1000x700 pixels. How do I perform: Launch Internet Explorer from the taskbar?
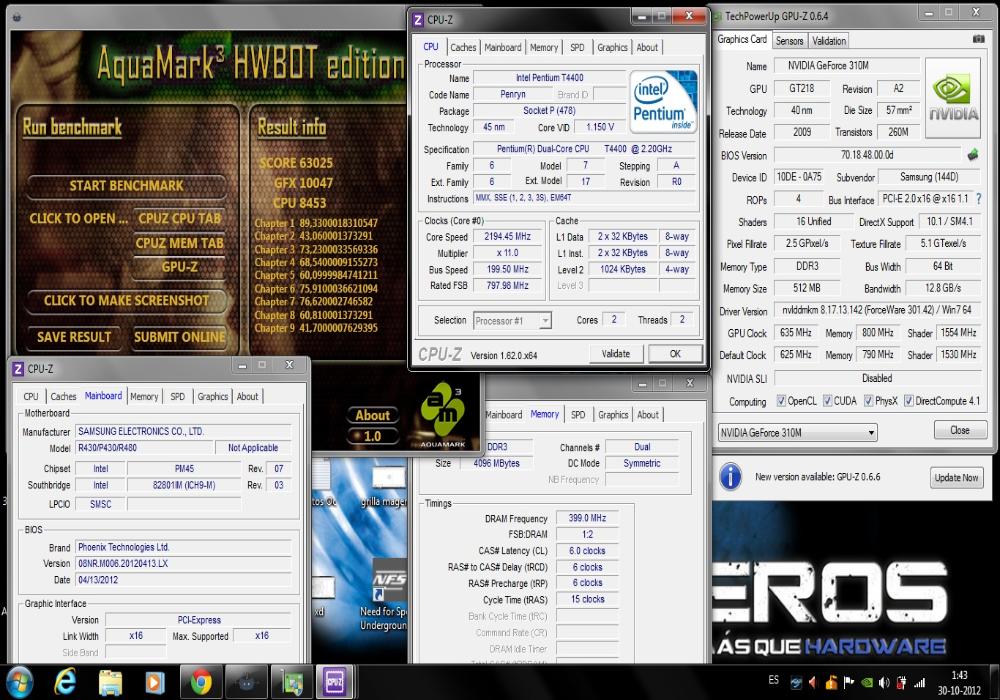(x=65, y=683)
